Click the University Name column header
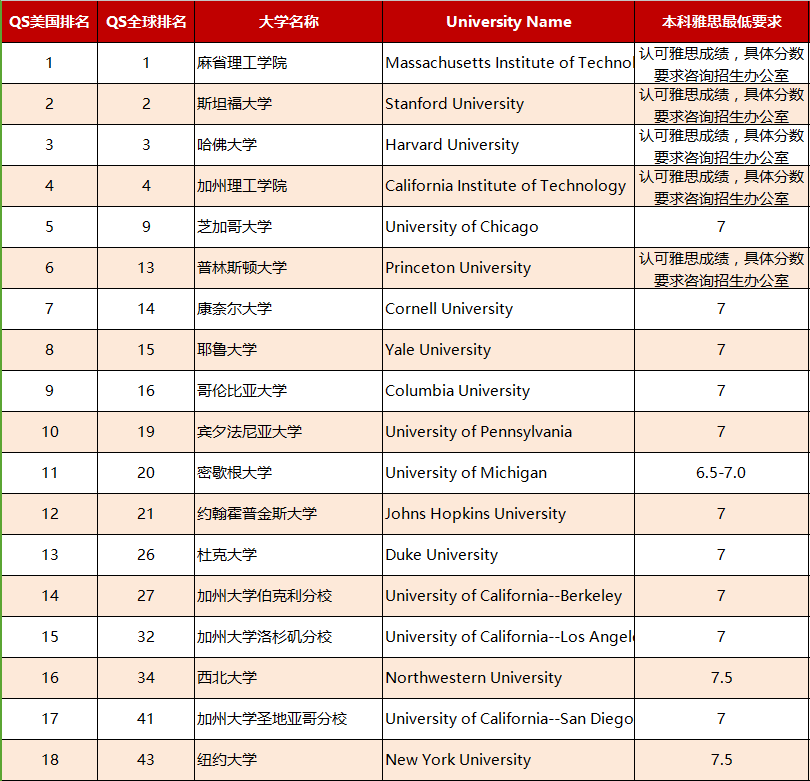Viewport: 810px width, 781px height. point(508,21)
